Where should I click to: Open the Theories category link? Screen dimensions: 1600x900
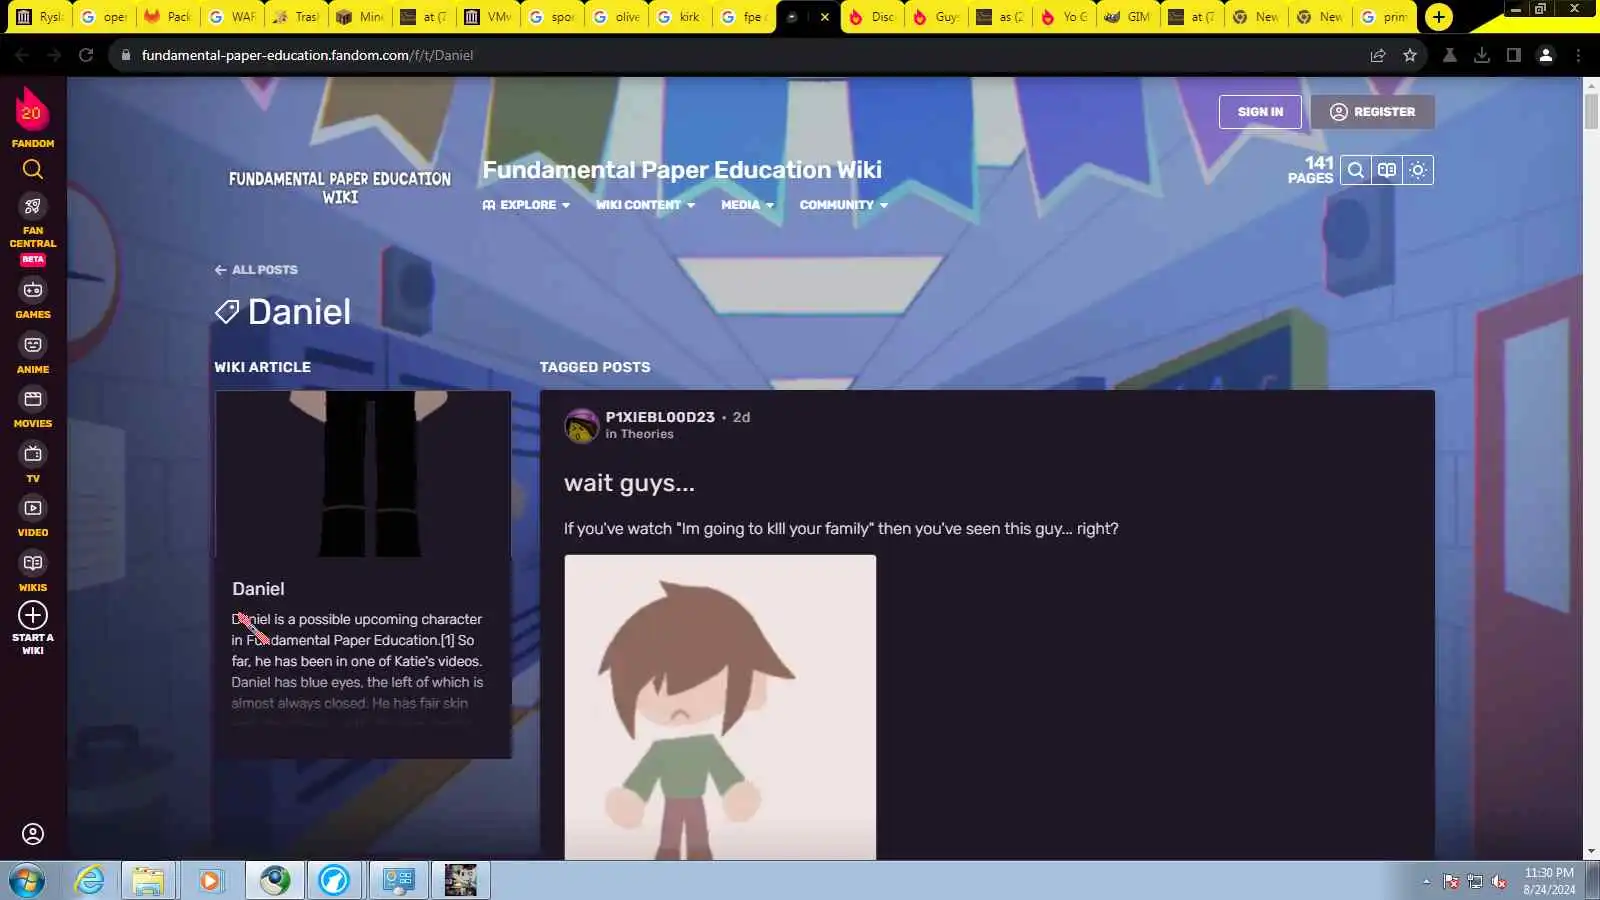(647, 434)
